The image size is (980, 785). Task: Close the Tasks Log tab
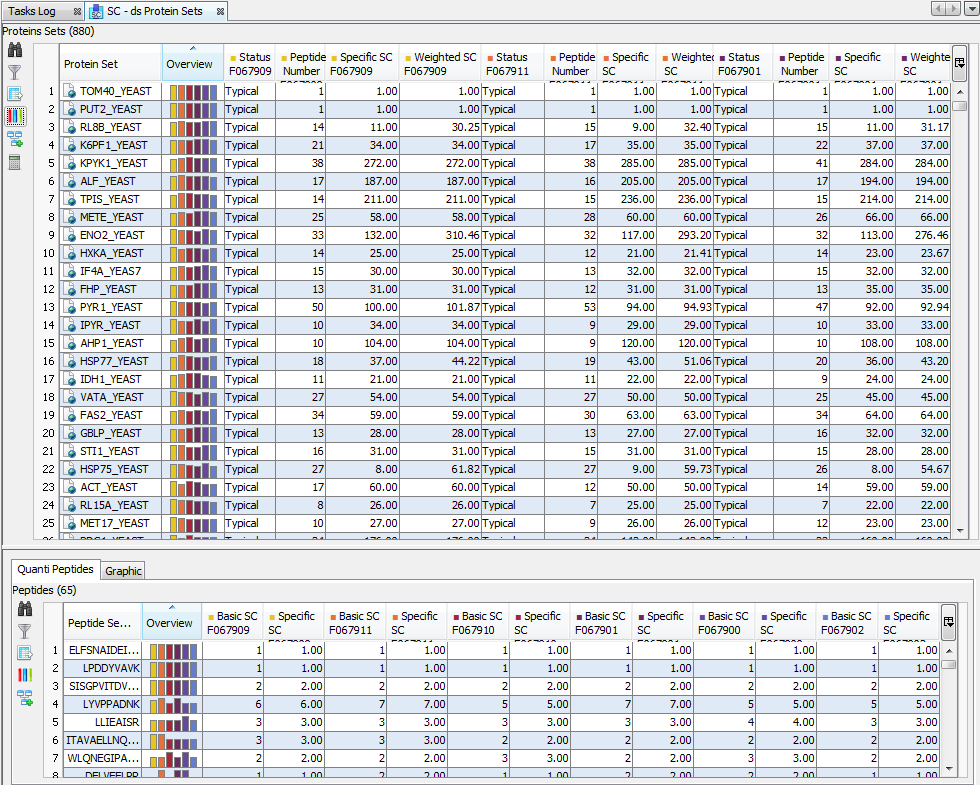pyautogui.click(x=76, y=11)
